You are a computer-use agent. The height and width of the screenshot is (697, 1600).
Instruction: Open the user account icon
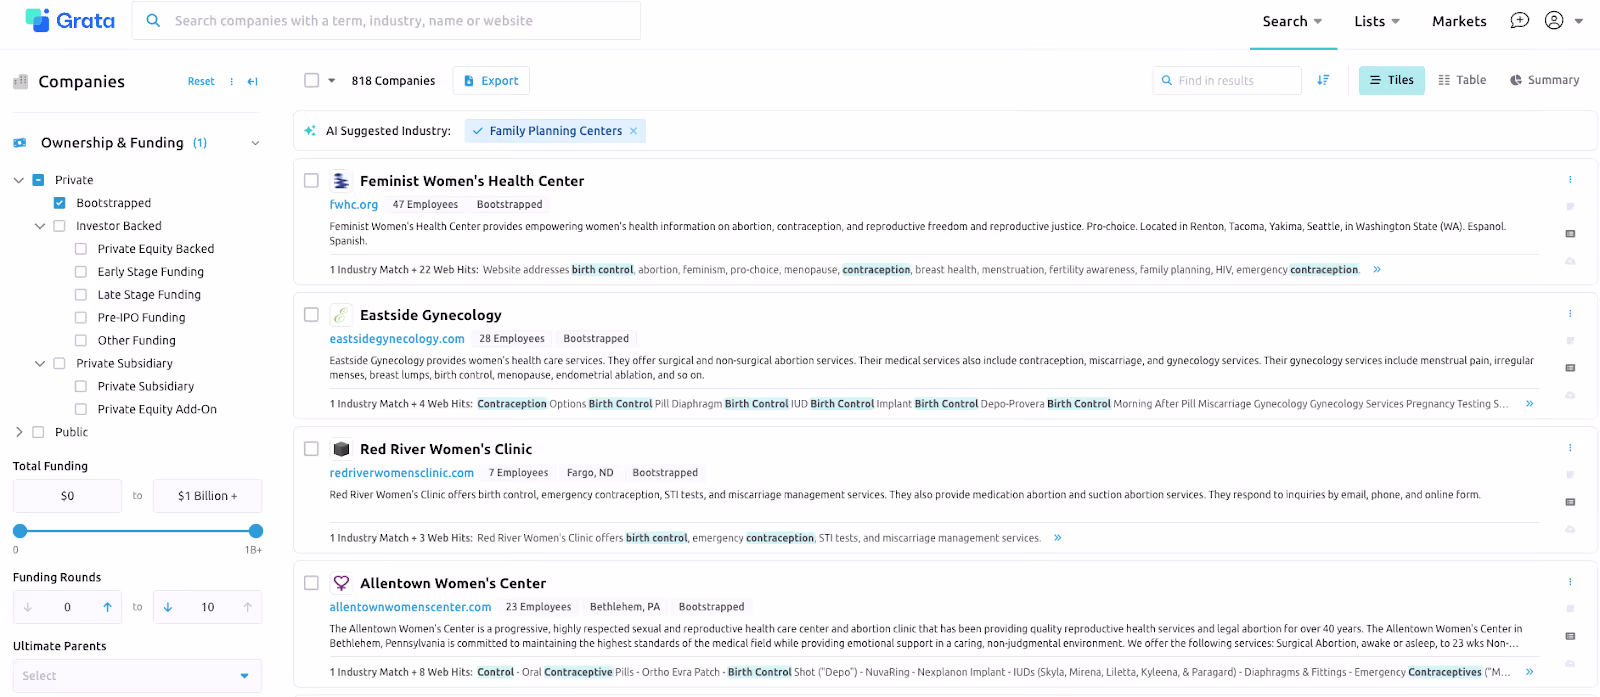pyautogui.click(x=1554, y=20)
